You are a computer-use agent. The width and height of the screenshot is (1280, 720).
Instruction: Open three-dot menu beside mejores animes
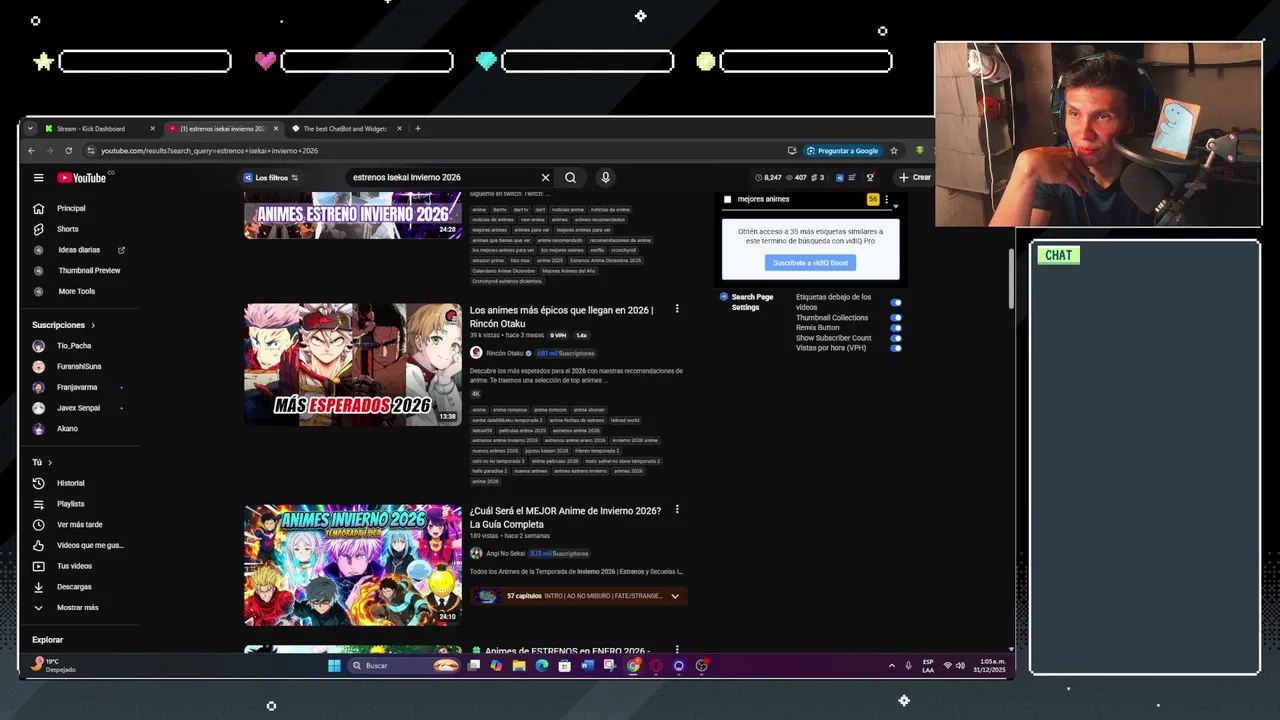point(886,200)
